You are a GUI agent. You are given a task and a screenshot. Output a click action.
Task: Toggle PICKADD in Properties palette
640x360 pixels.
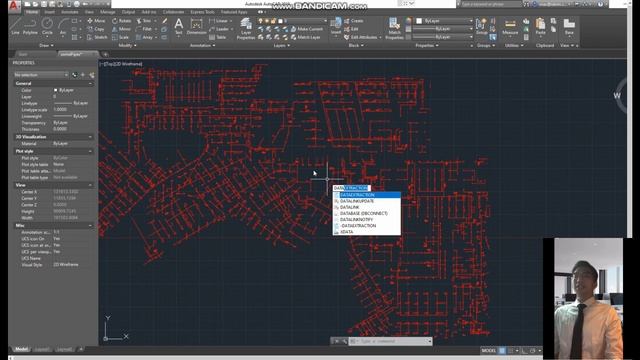74,75
